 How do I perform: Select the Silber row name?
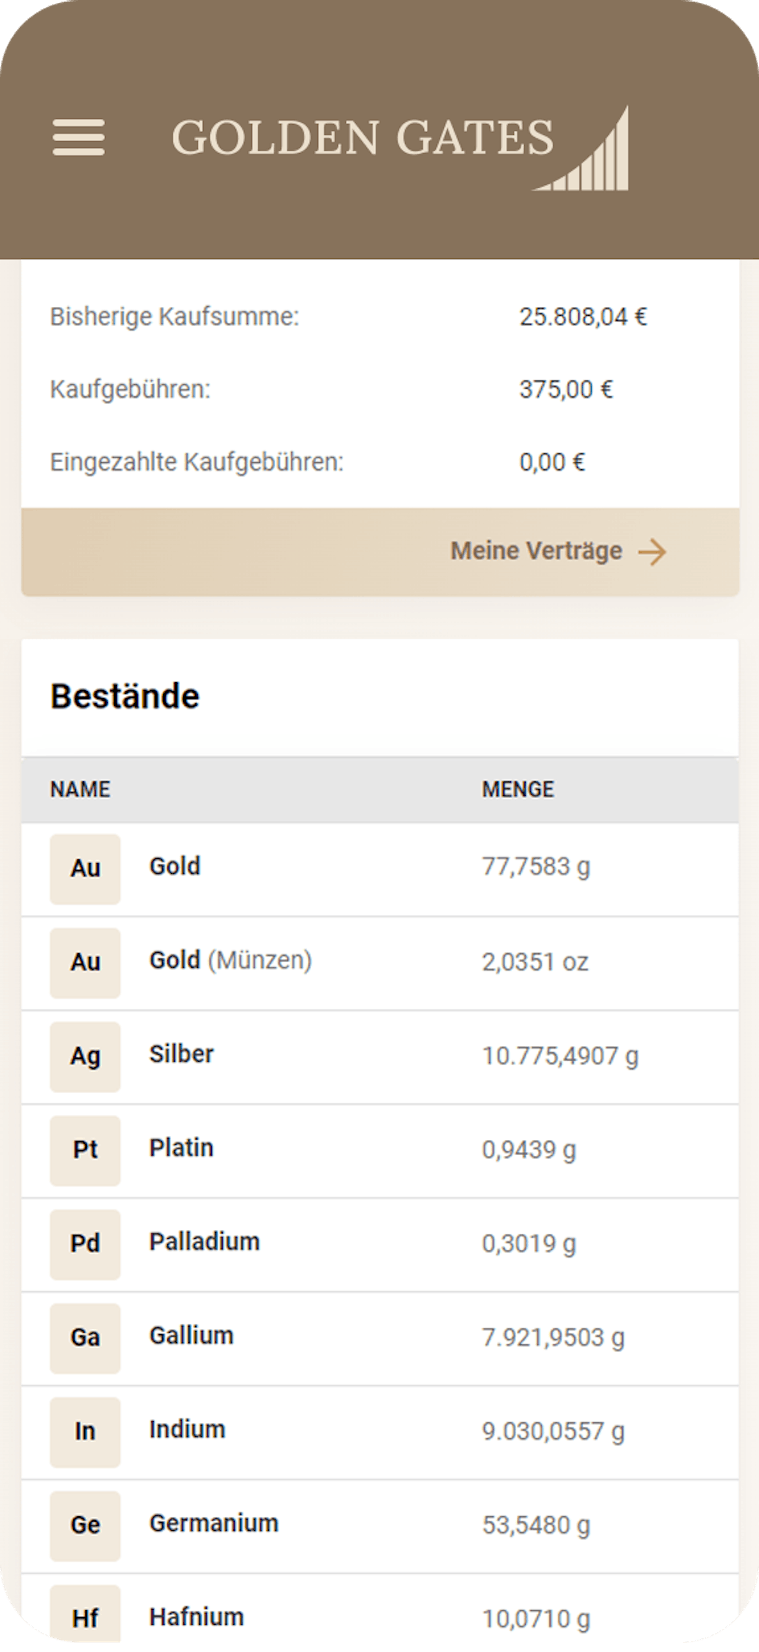(x=181, y=1054)
